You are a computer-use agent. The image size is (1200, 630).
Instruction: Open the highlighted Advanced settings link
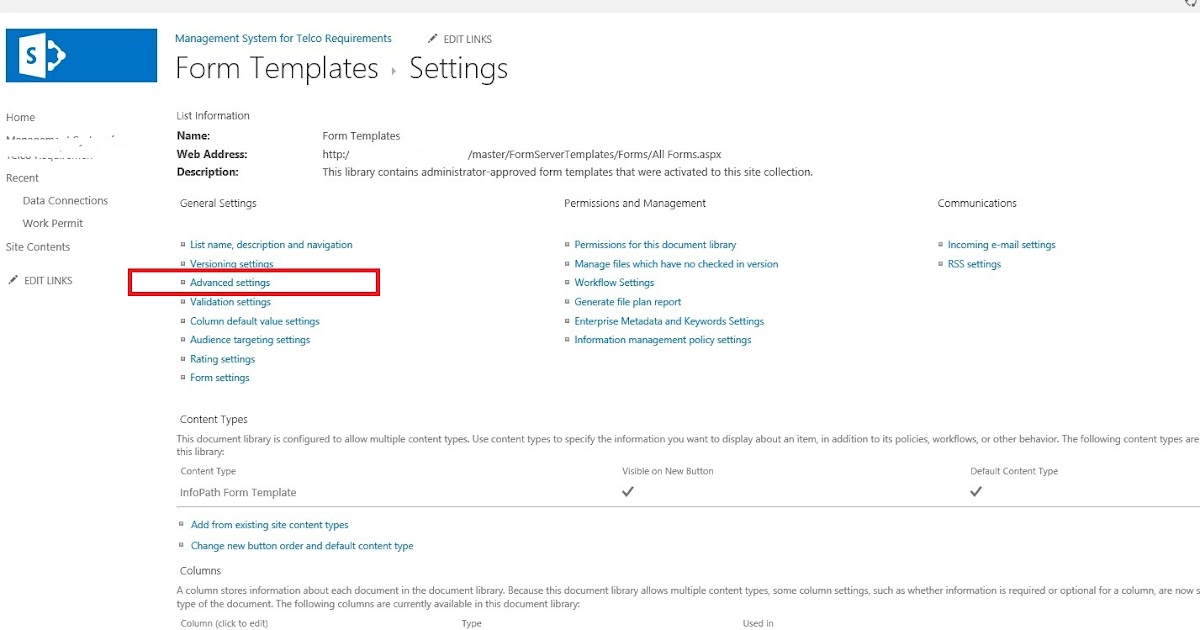(232, 282)
